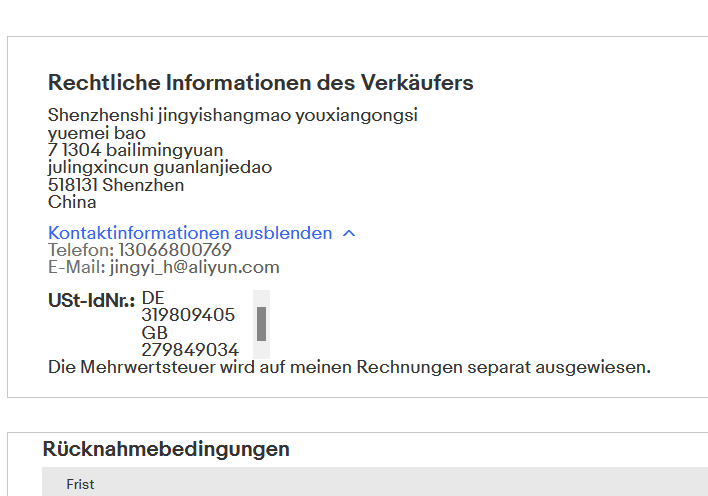Screen dimensions: 708x496
Task: Click the GB VAT country code
Action: click(154, 333)
